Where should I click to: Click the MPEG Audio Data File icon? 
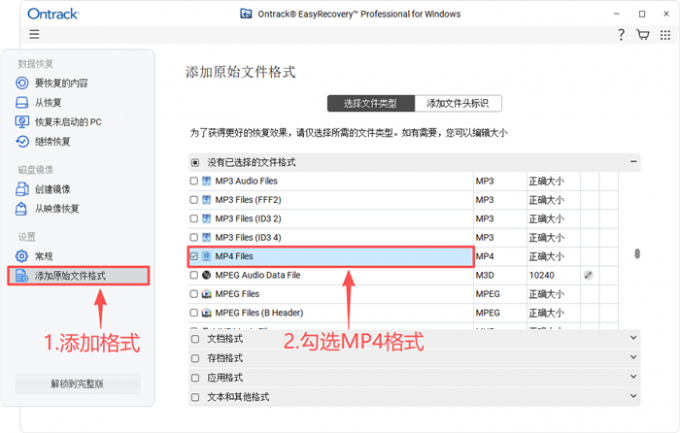pyautogui.click(x=207, y=275)
